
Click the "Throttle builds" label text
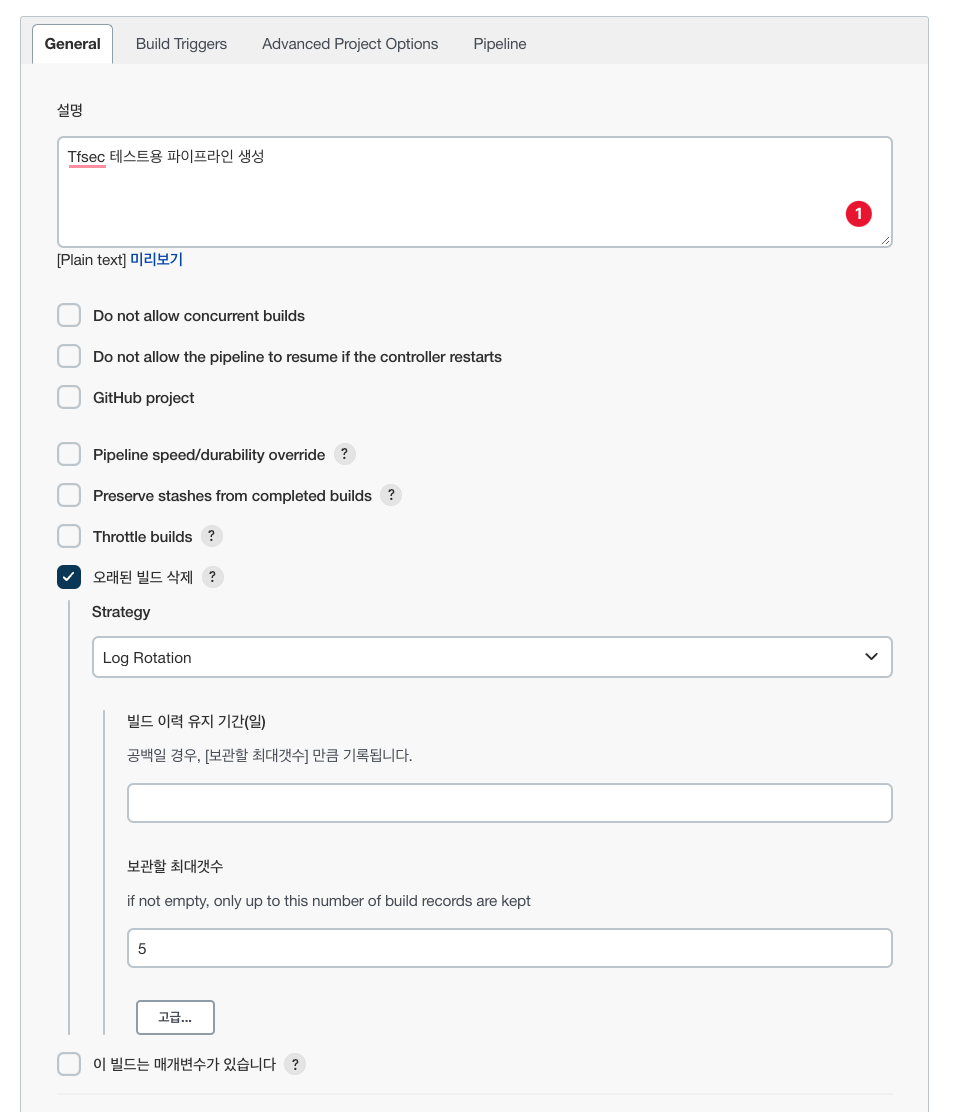tap(143, 537)
